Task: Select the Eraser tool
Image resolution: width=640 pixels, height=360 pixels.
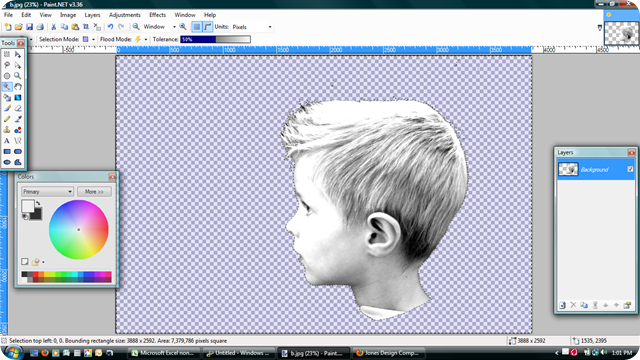Action: 18,108
